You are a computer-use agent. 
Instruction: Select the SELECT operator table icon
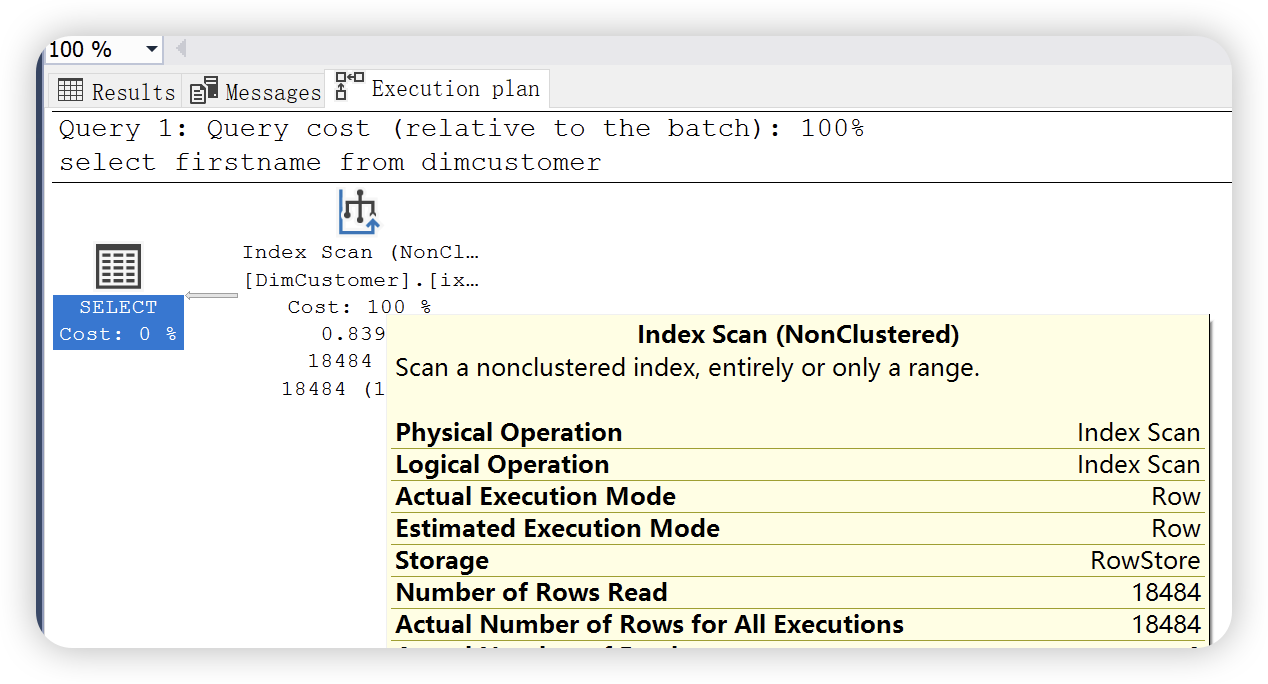(118, 267)
